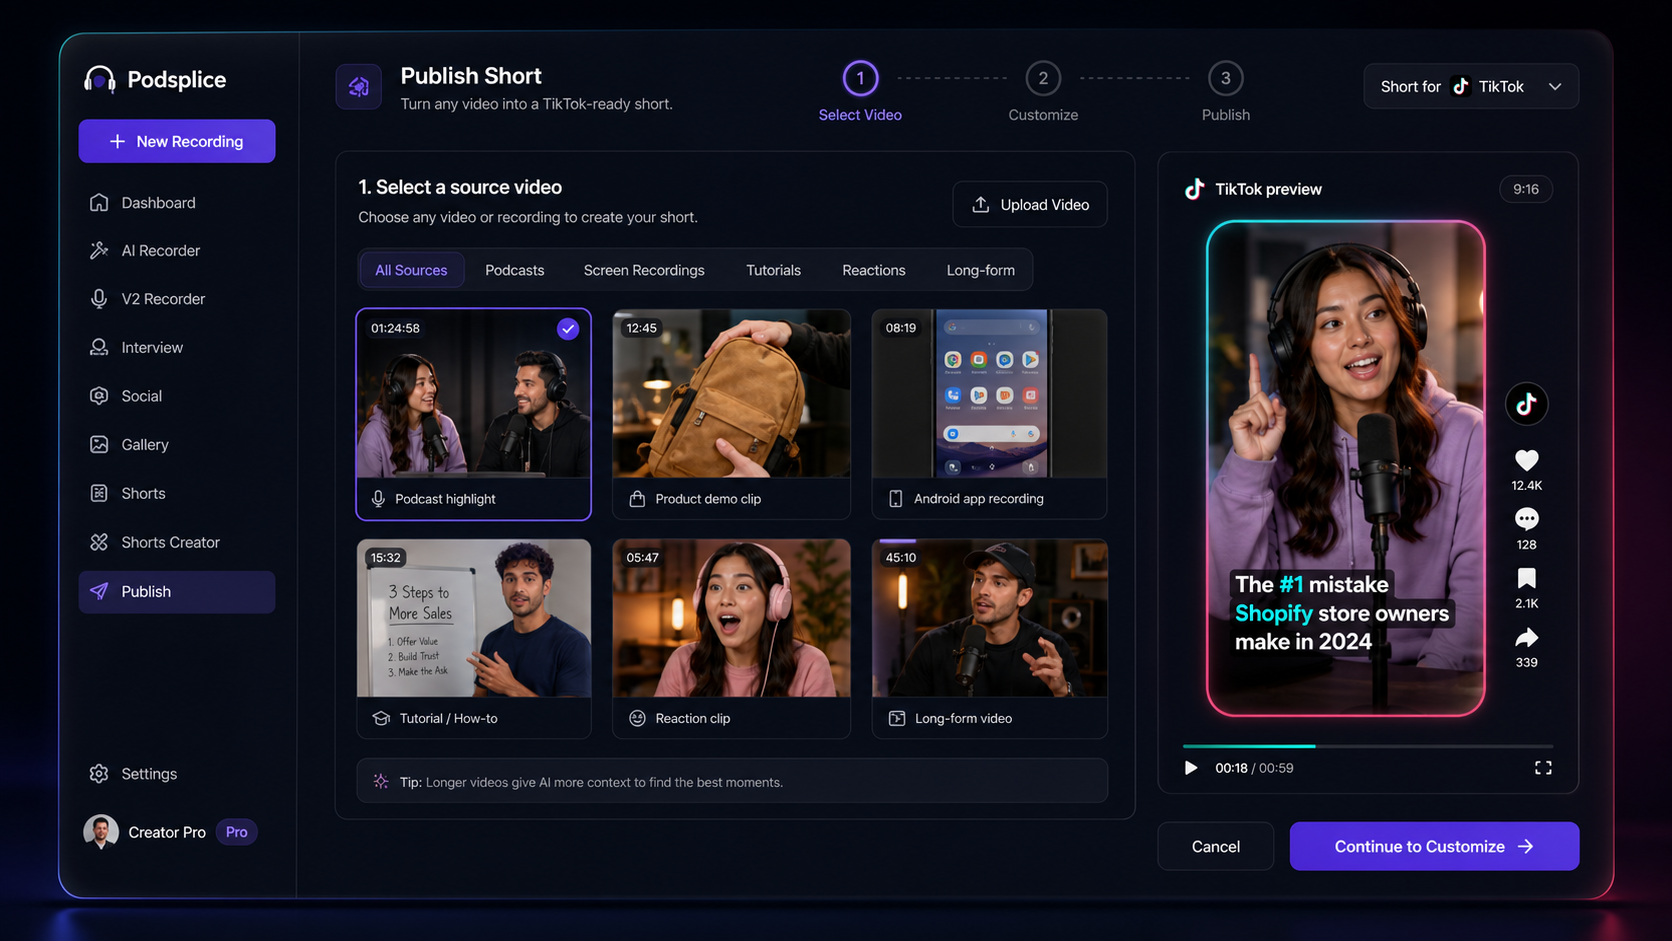Open the Shorts section
1672x941 pixels.
coord(177,494)
